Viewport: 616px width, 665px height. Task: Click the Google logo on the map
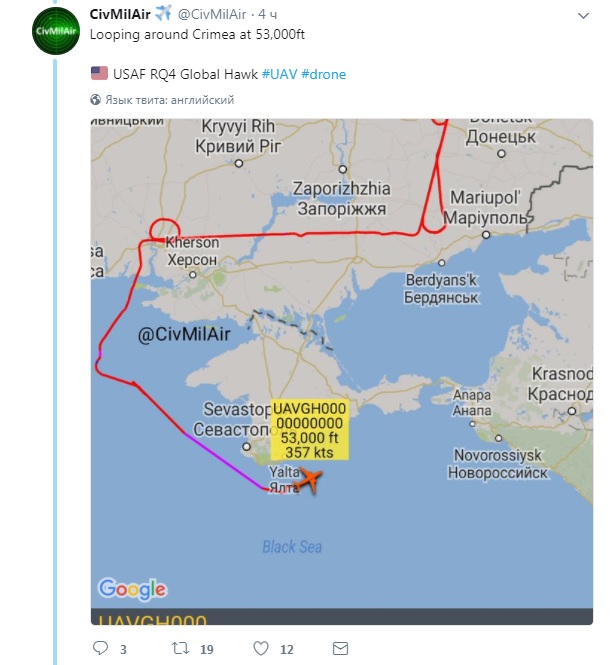tap(132, 589)
